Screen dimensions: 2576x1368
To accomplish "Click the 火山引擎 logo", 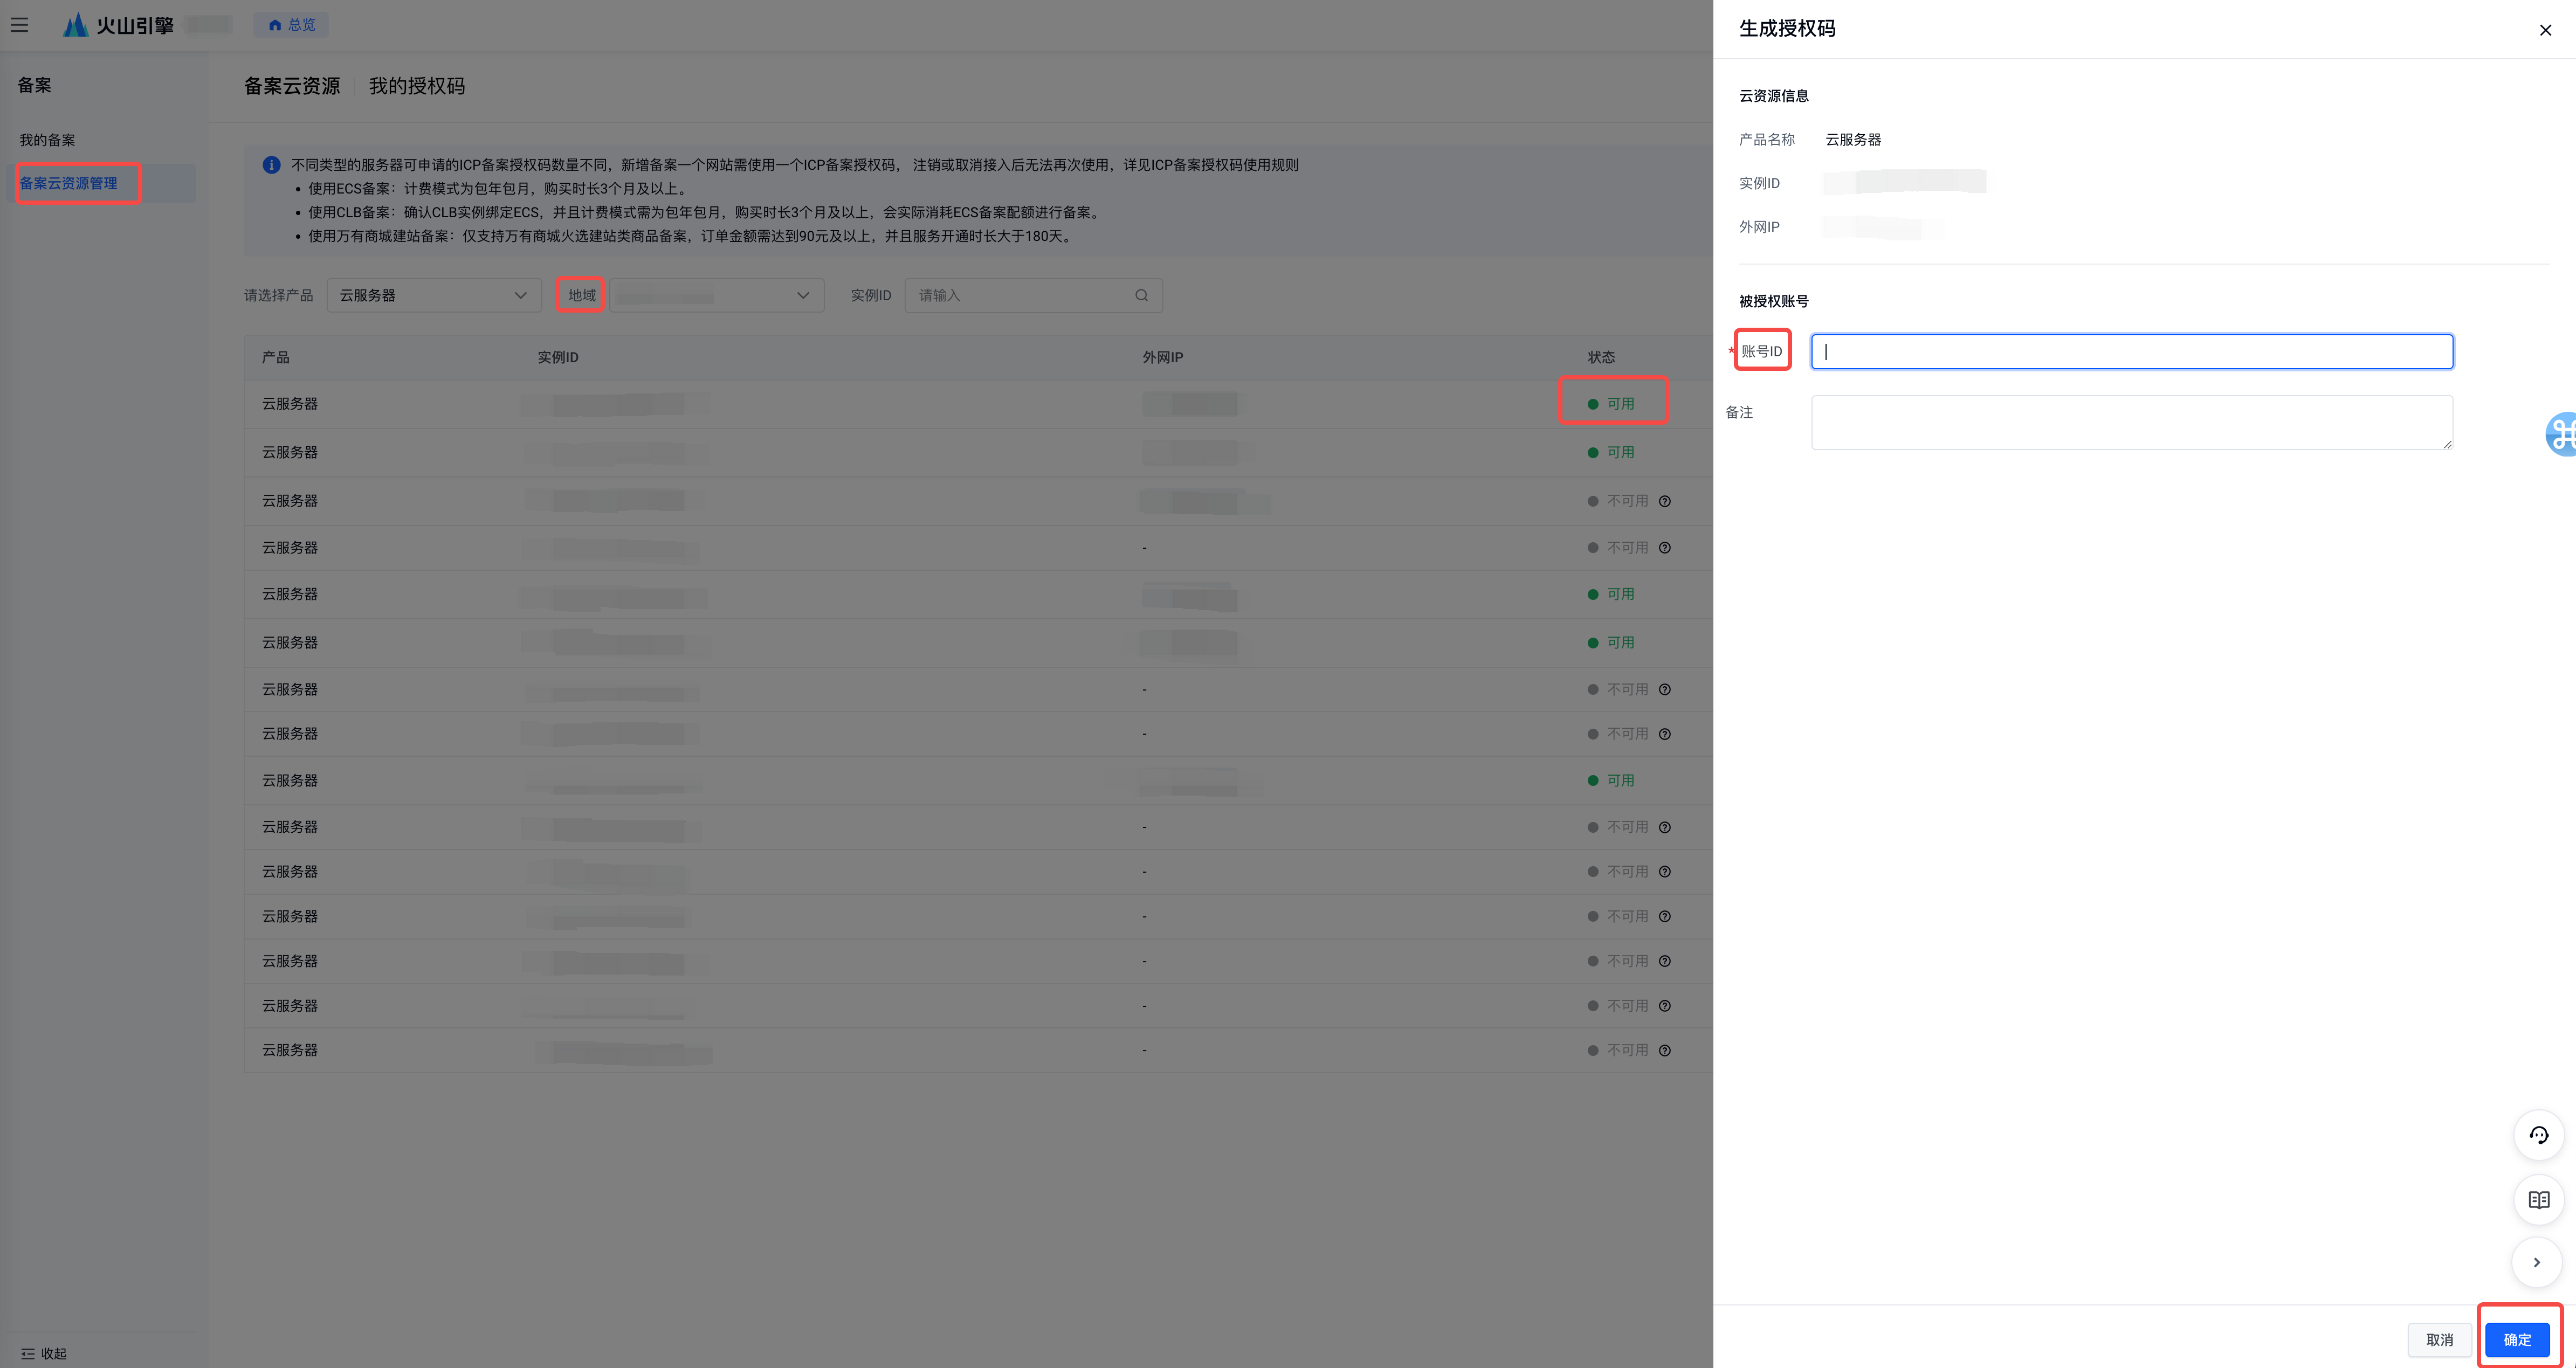I will pos(118,25).
